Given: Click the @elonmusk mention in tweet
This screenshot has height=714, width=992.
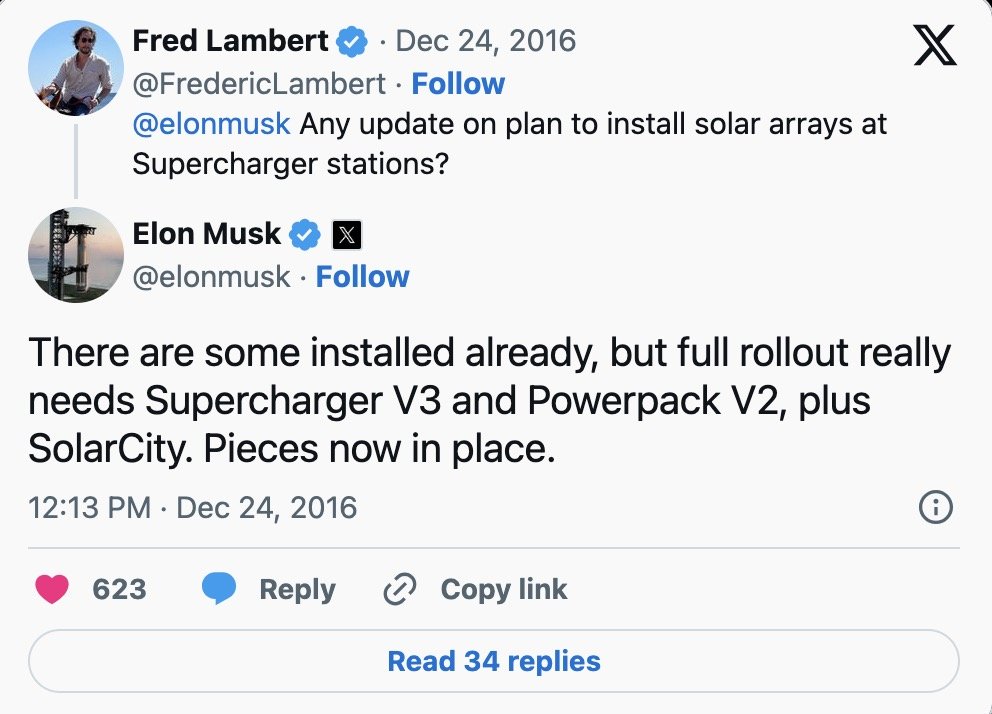Looking at the screenshot, I should tap(211, 125).
